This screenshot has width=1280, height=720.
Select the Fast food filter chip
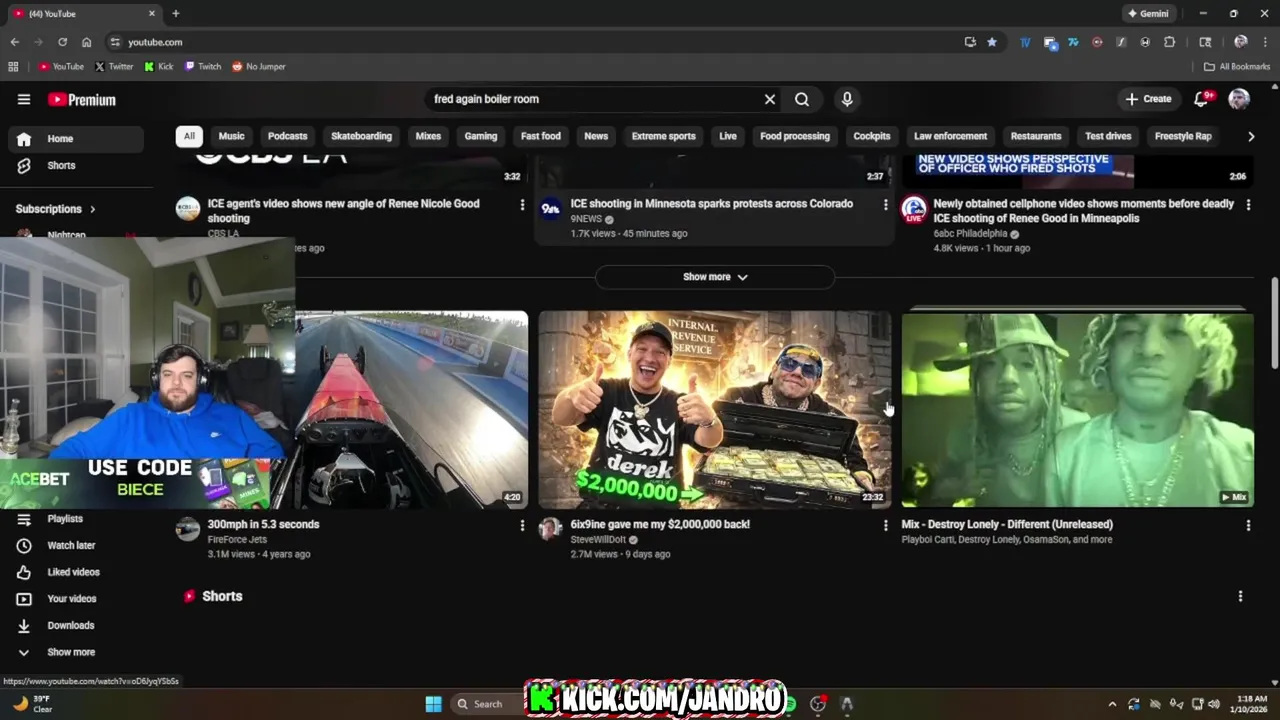coord(541,136)
